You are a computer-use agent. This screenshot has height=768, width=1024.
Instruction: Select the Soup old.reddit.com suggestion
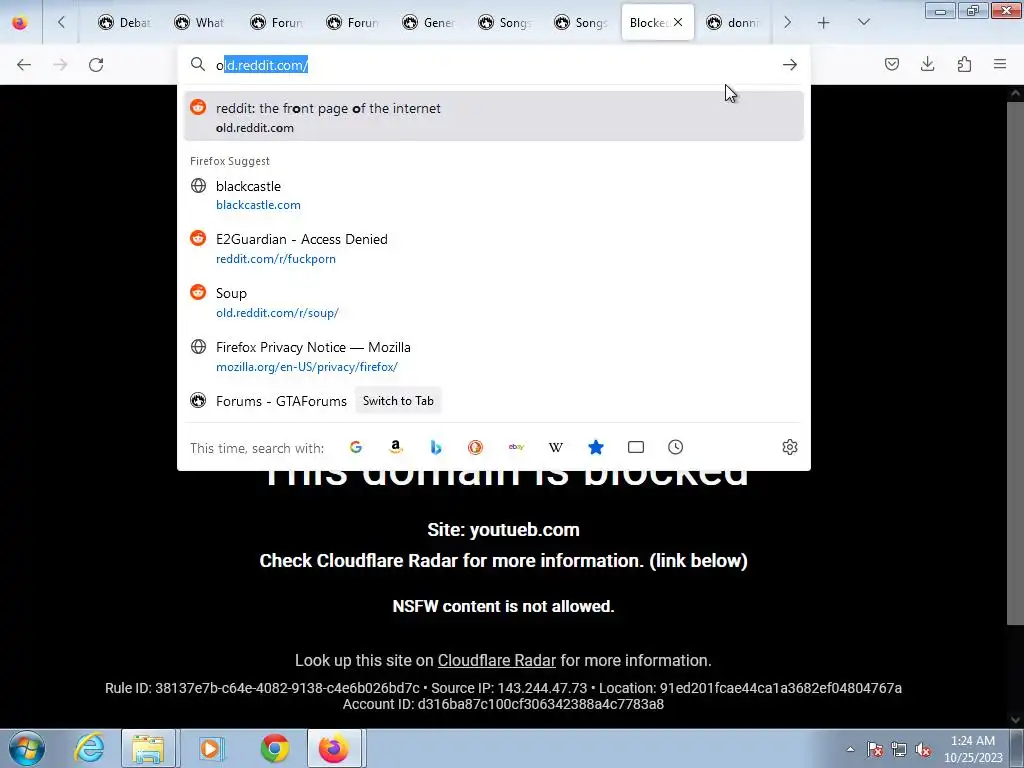tap(494, 302)
